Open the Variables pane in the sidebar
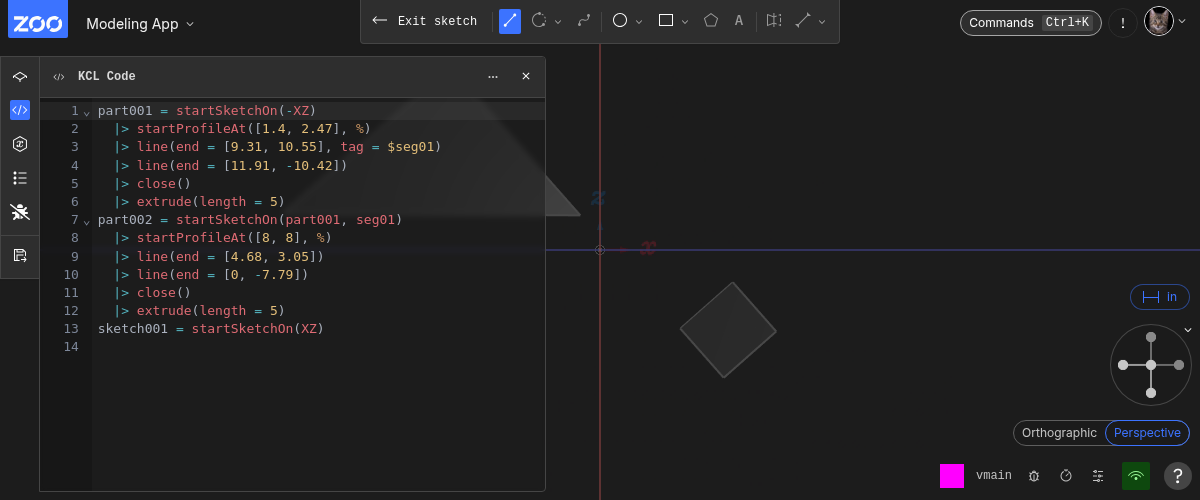Image resolution: width=1200 pixels, height=500 pixels. (20, 144)
